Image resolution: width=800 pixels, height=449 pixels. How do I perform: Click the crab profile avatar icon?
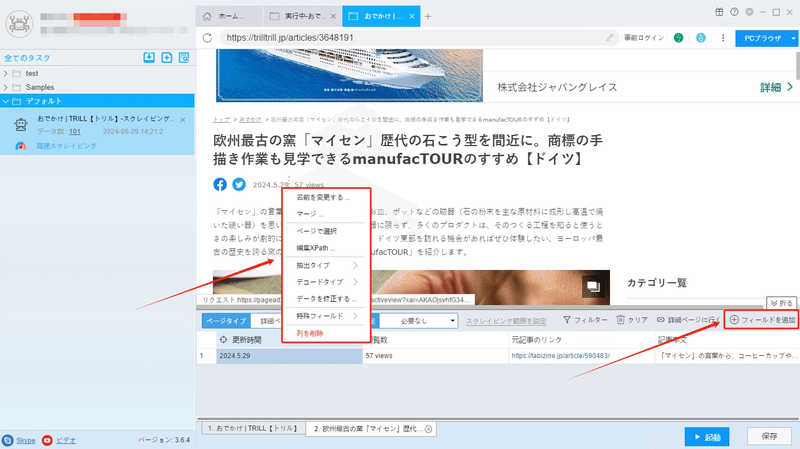click(x=19, y=23)
